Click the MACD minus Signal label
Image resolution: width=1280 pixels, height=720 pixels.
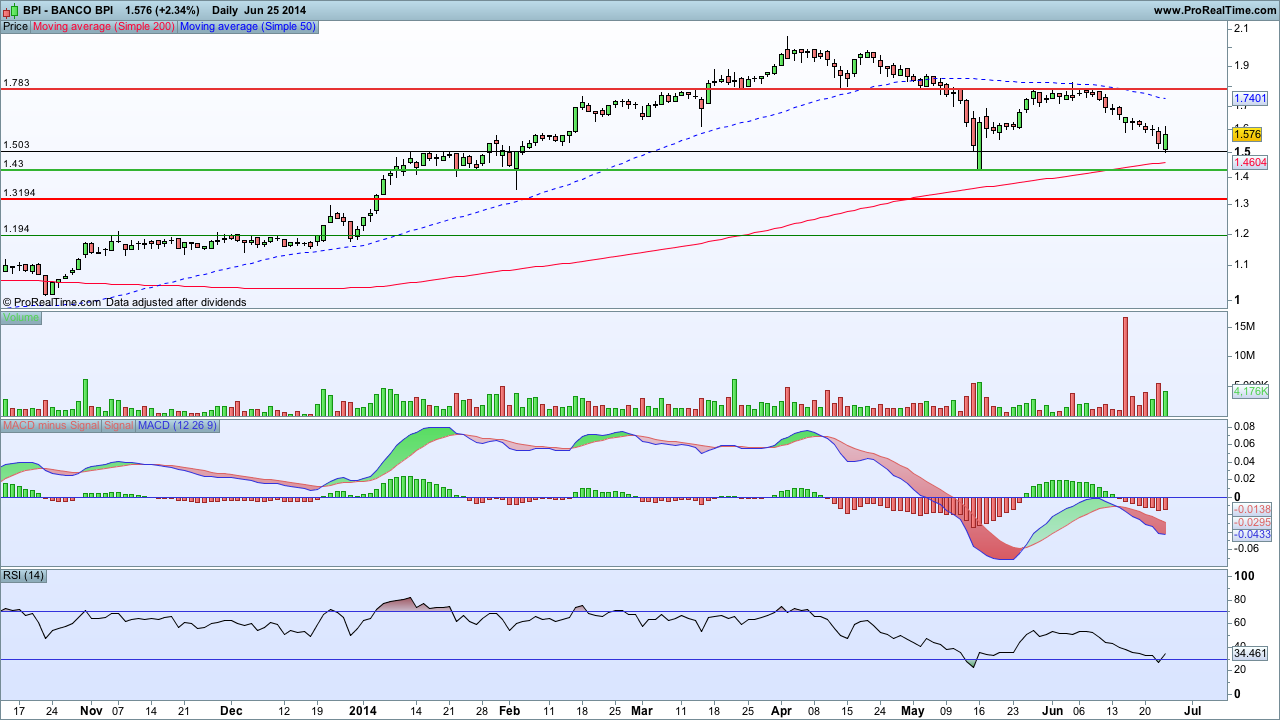point(51,426)
